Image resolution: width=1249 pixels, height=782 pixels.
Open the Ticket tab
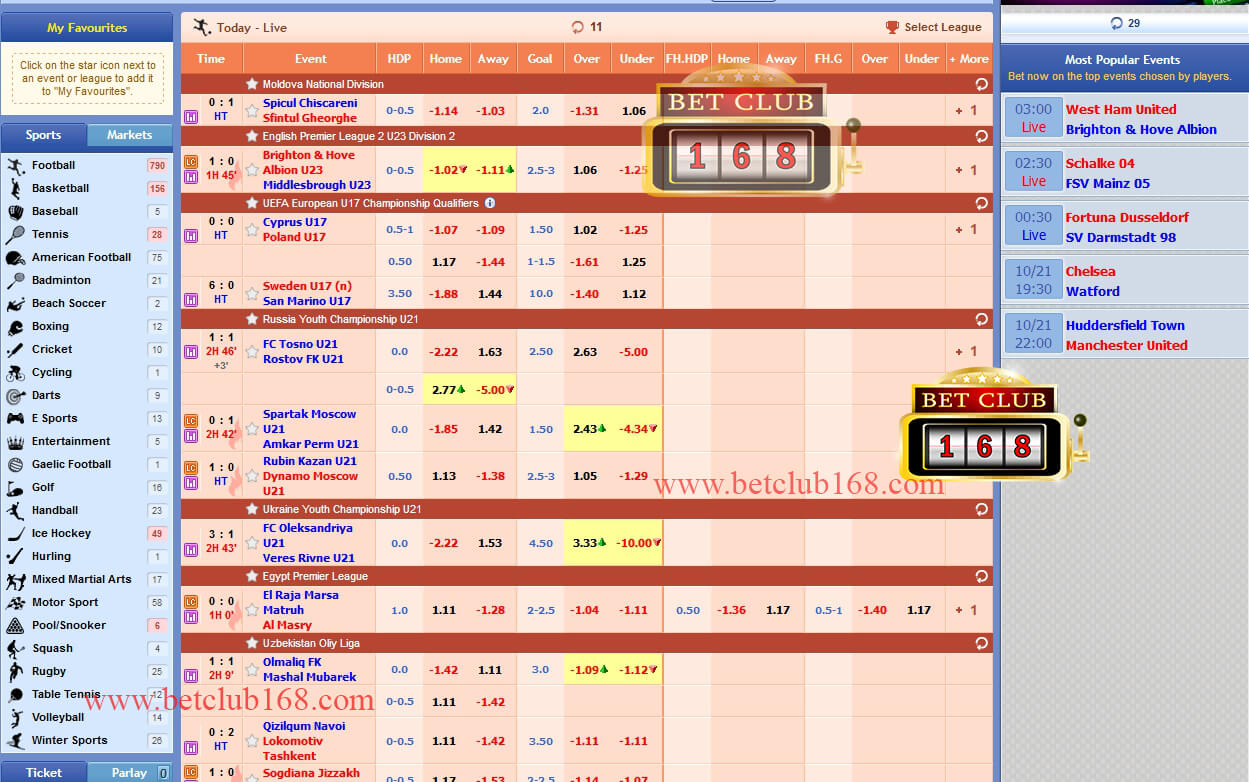coord(43,772)
